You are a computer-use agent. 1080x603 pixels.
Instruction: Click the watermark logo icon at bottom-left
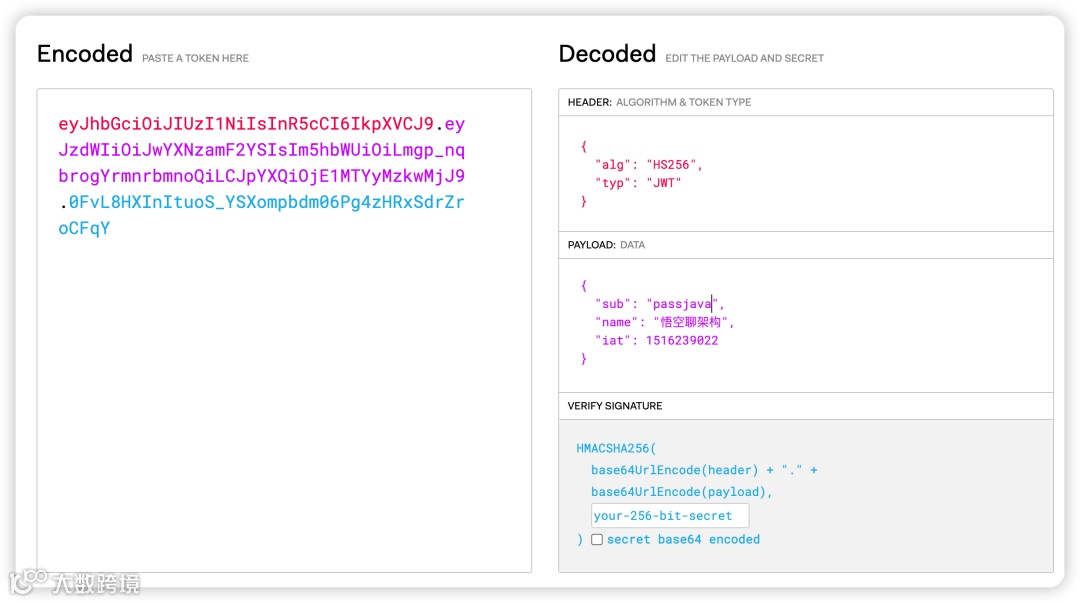coord(28,581)
